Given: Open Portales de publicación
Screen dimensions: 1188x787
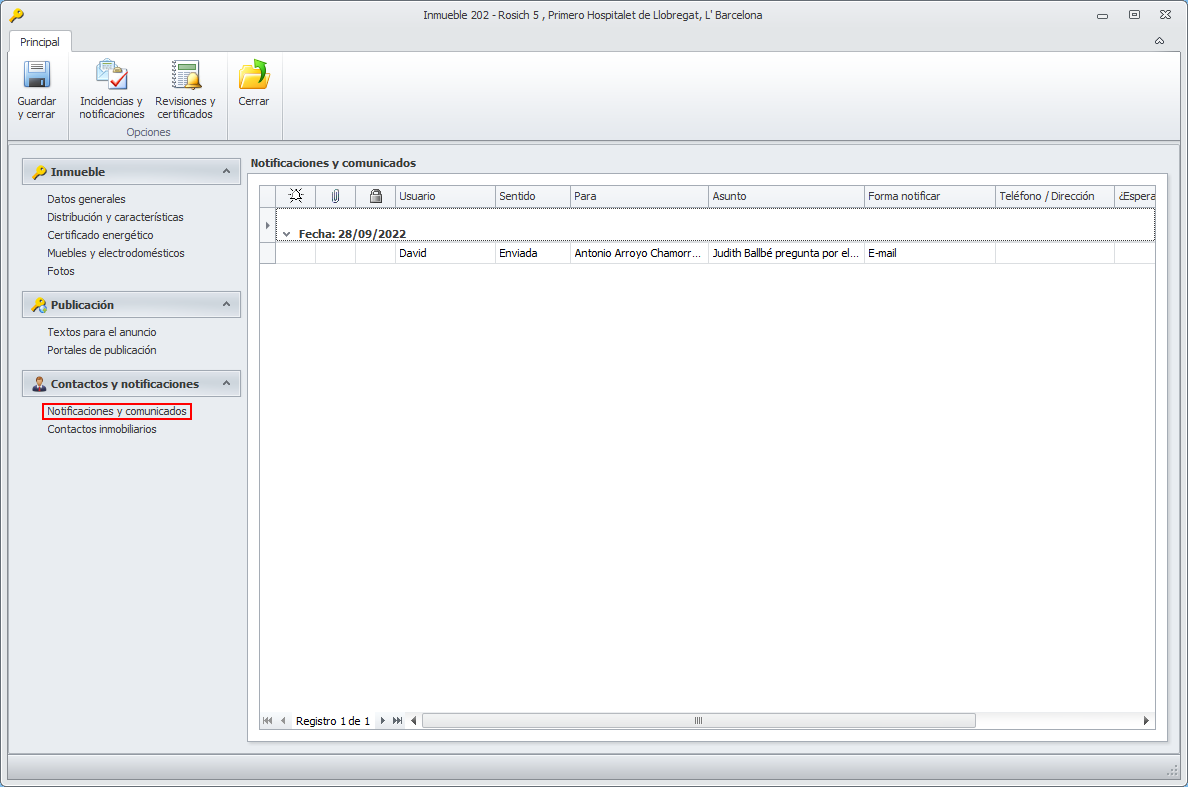Looking at the screenshot, I should pyautogui.click(x=102, y=350).
